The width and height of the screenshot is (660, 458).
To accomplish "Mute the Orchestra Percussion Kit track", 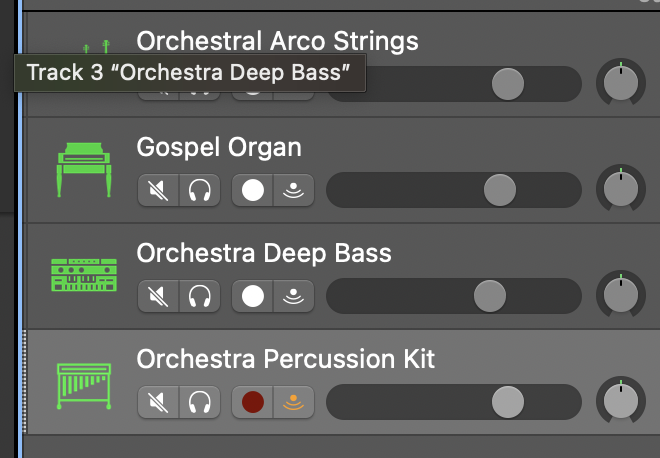I will (158, 402).
